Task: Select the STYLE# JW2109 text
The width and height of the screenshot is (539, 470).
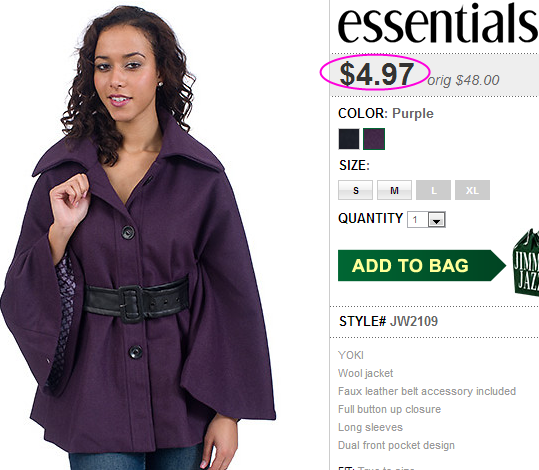Action: pos(388,321)
